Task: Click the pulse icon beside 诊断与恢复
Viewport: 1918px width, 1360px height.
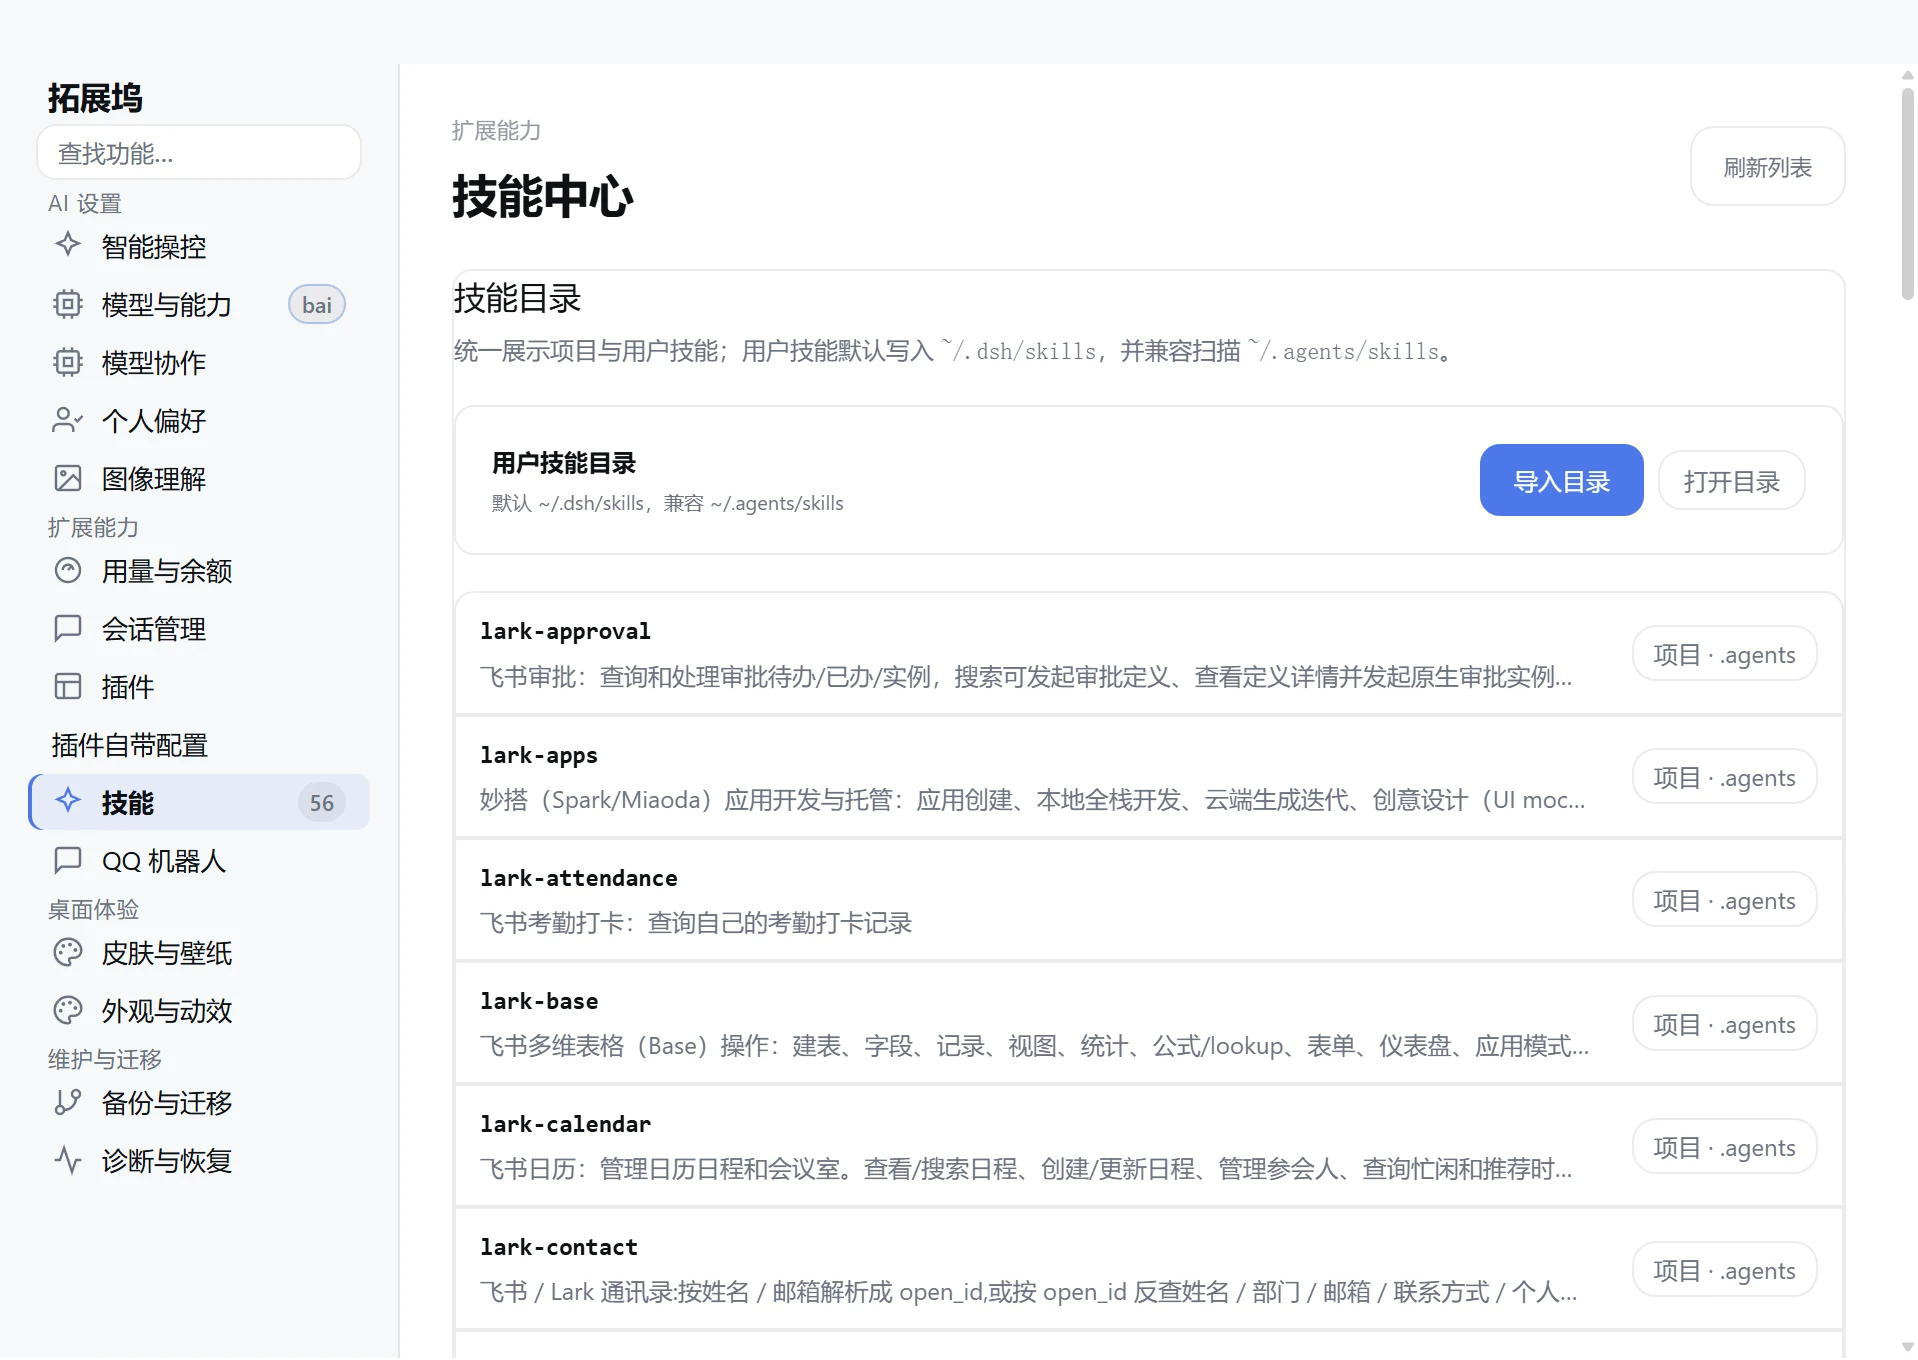Action: coord(68,1160)
